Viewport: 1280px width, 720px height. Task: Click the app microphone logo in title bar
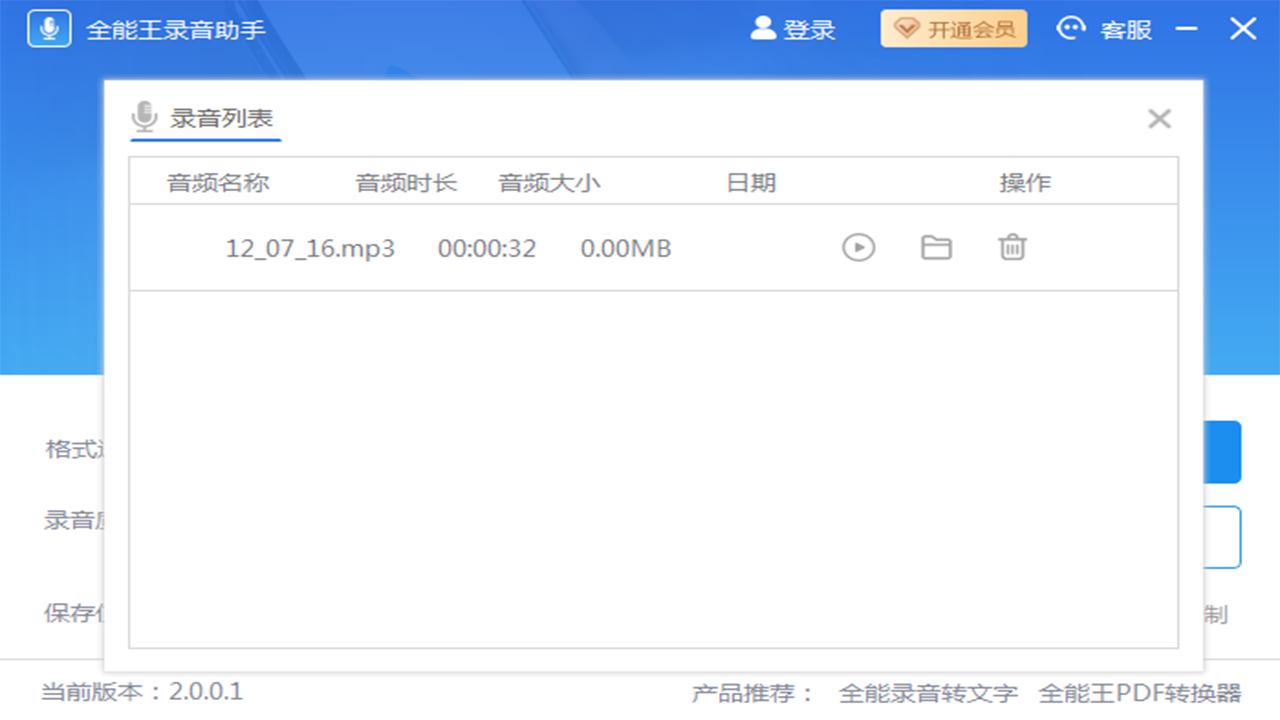click(x=48, y=28)
